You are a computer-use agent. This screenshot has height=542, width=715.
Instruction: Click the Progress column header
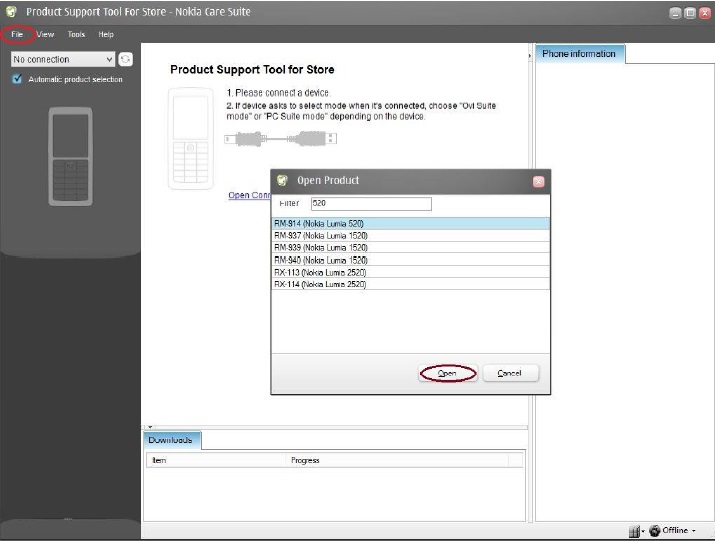click(397, 460)
